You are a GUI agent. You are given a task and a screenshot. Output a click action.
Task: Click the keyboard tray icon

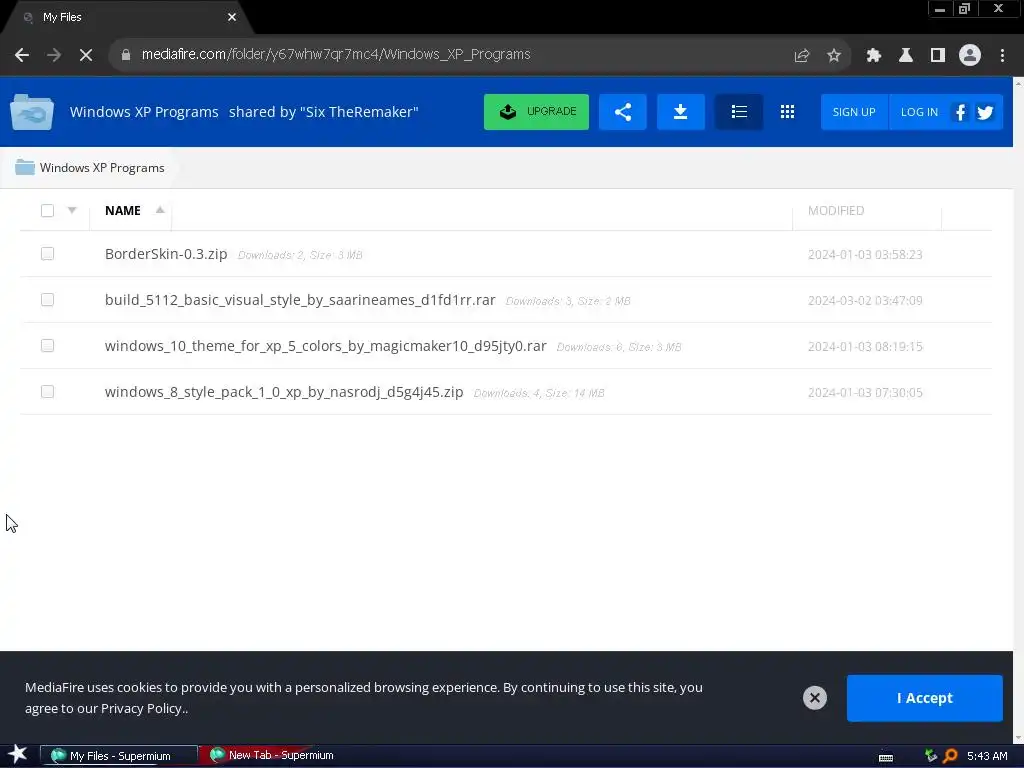[x=886, y=757]
